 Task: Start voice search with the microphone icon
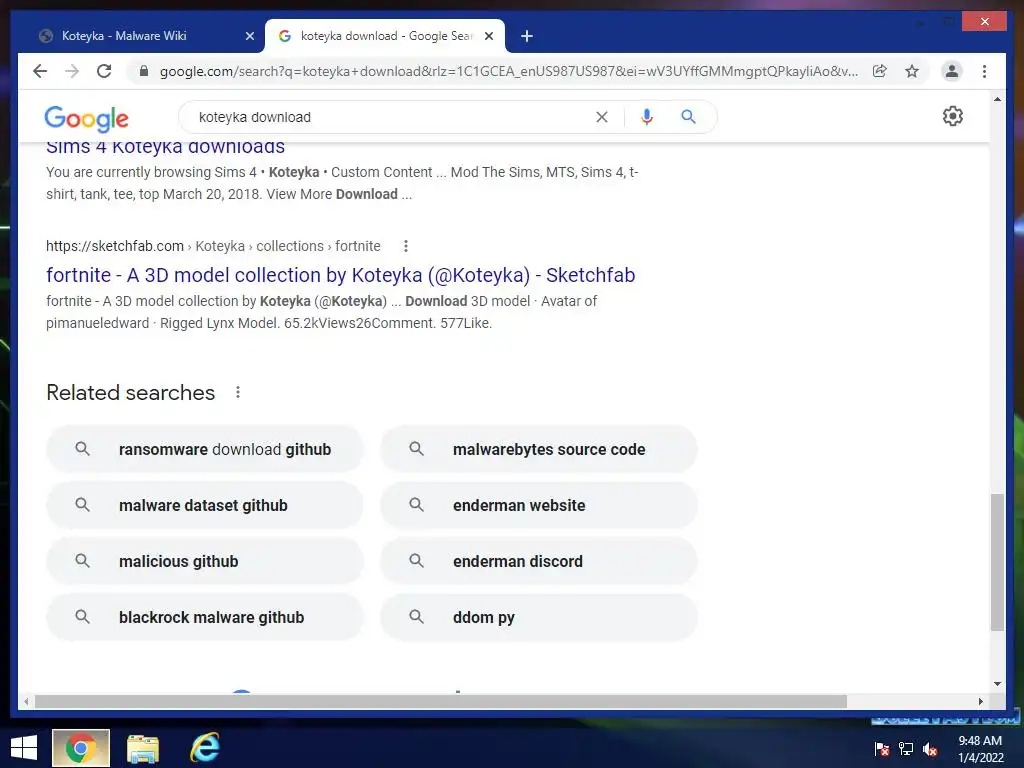point(647,117)
